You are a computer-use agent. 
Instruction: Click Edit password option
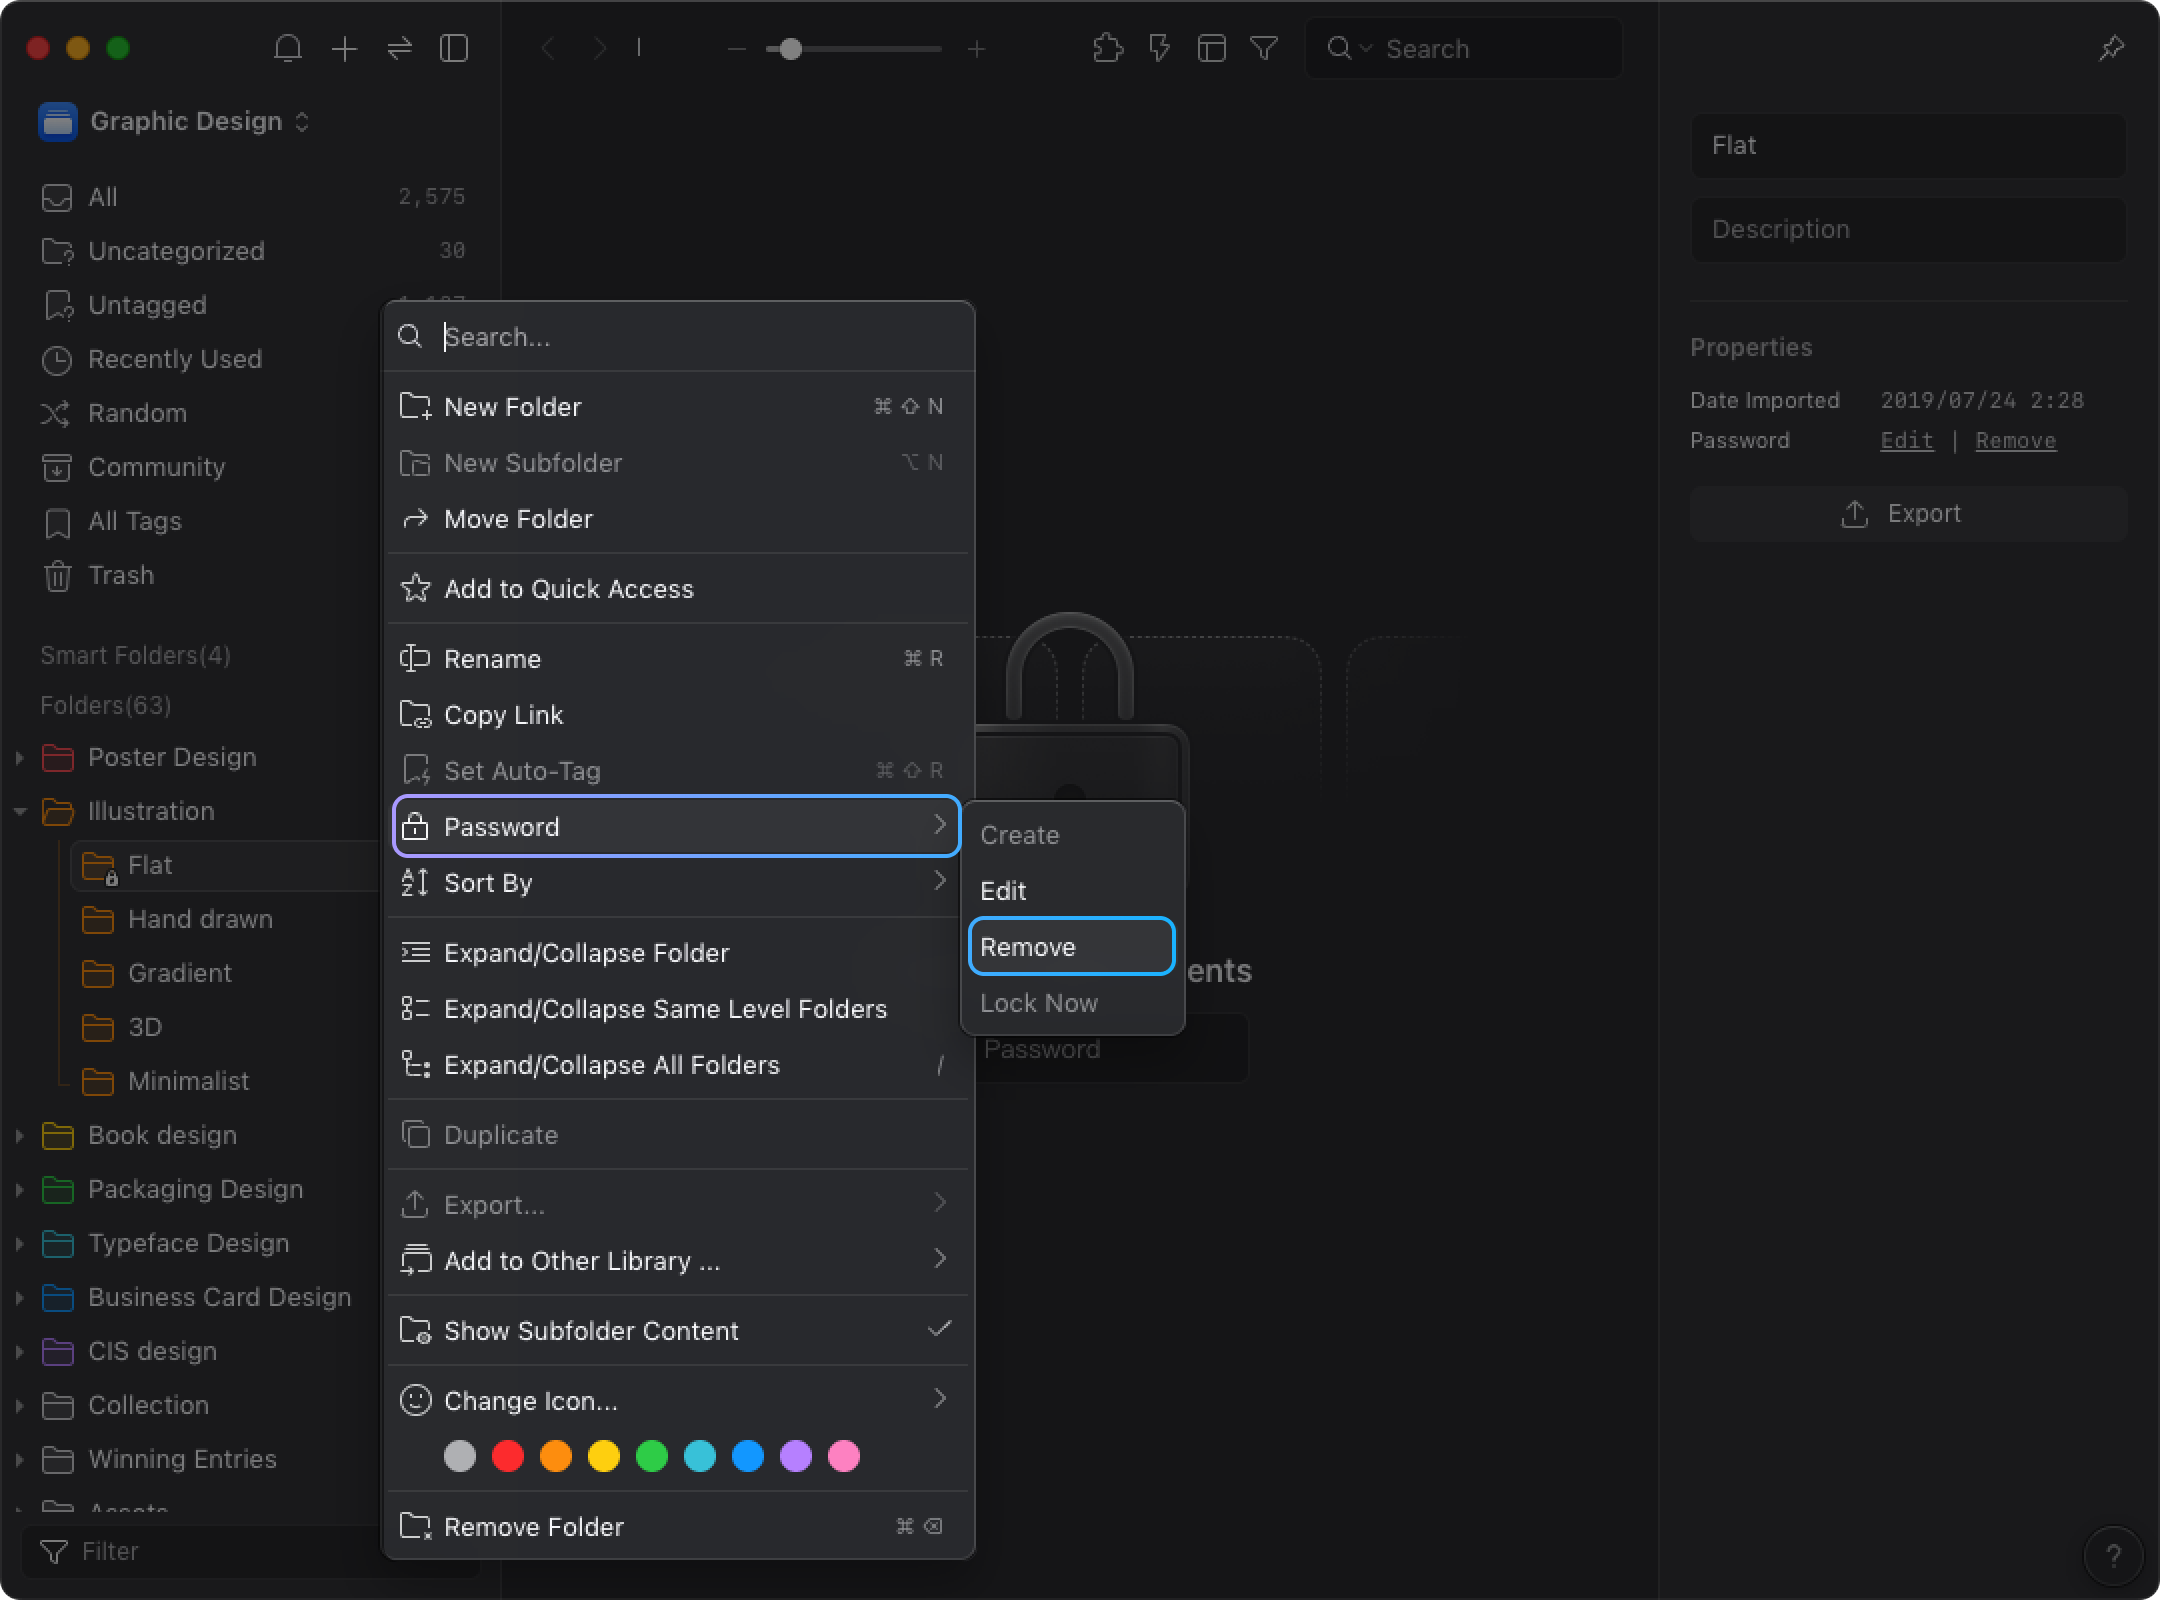[1002, 891]
